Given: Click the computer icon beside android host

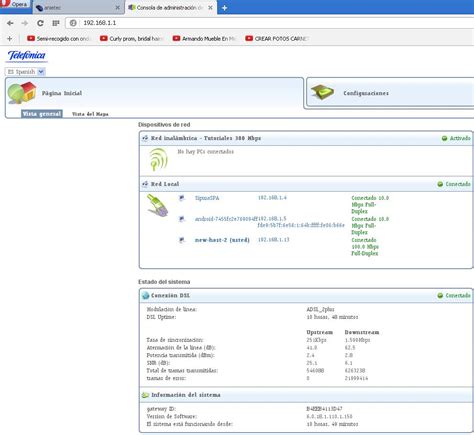Looking at the screenshot, I should click(182, 219).
